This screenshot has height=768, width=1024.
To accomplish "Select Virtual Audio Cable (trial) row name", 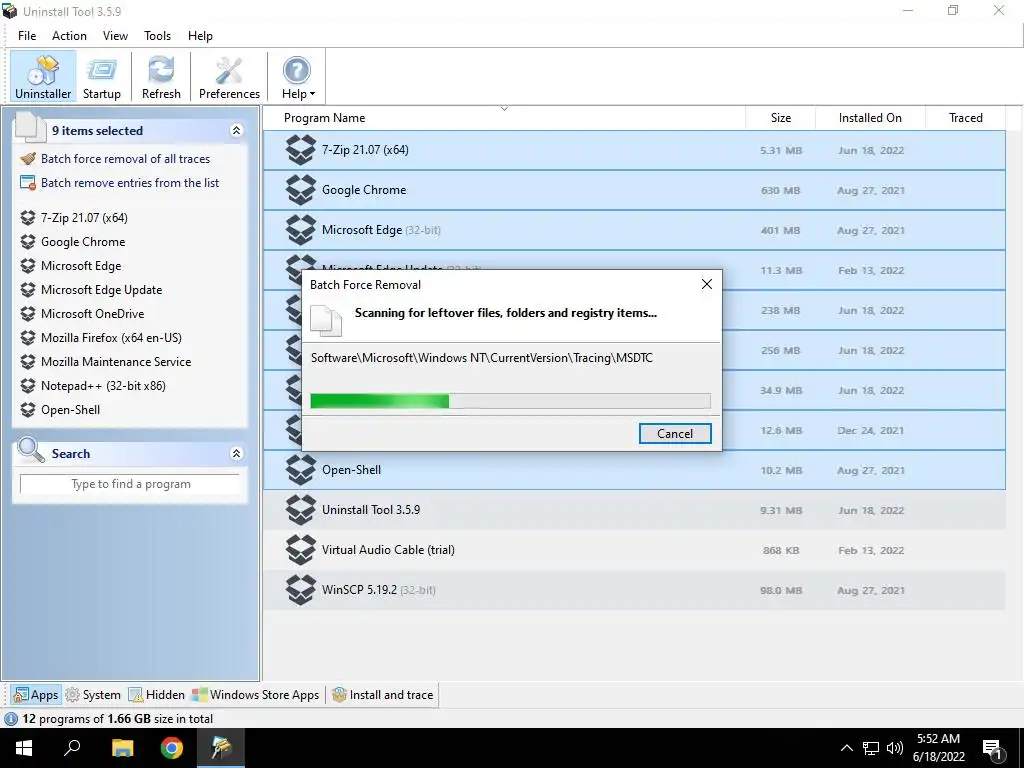I will point(388,550).
